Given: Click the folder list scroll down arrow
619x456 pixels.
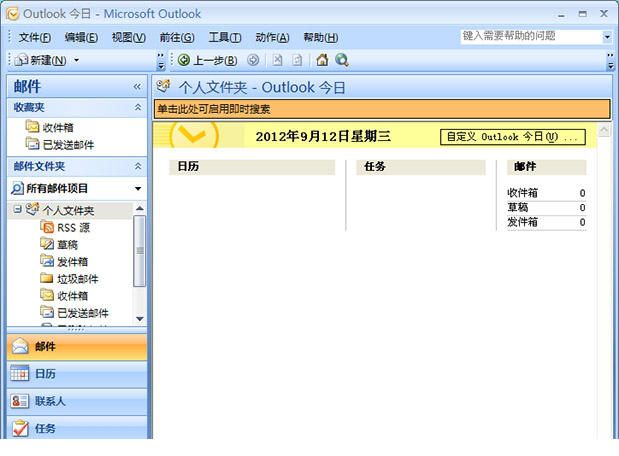Looking at the screenshot, I should coord(140,319).
